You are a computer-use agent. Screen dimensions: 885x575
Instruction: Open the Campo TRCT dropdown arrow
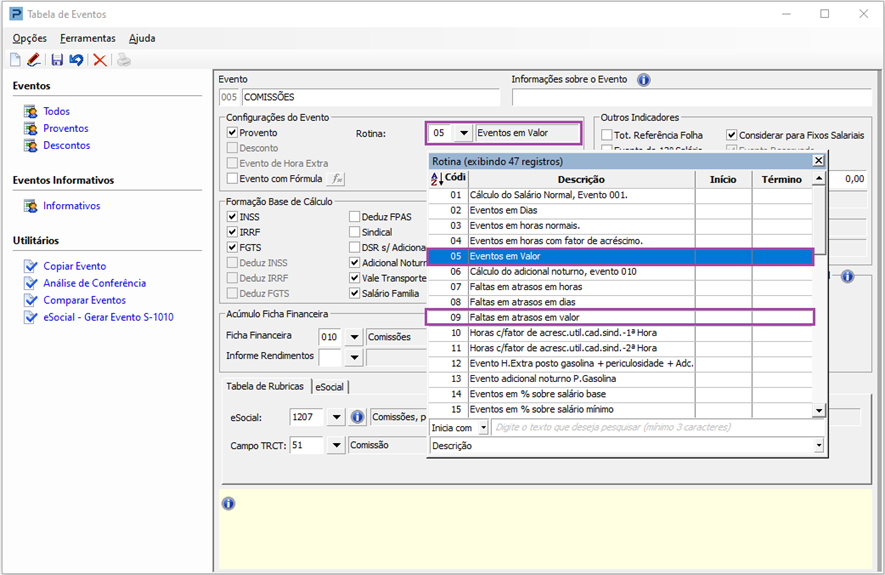tap(336, 445)
